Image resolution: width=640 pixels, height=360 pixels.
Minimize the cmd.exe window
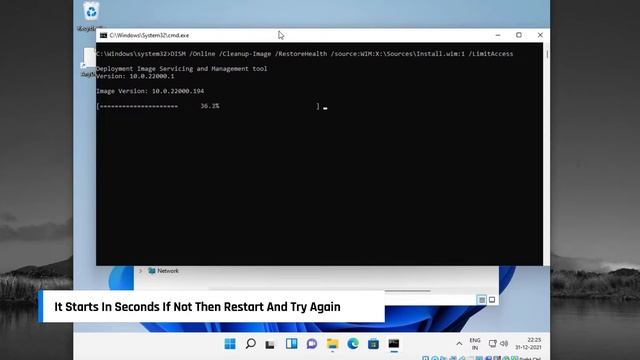498,35
